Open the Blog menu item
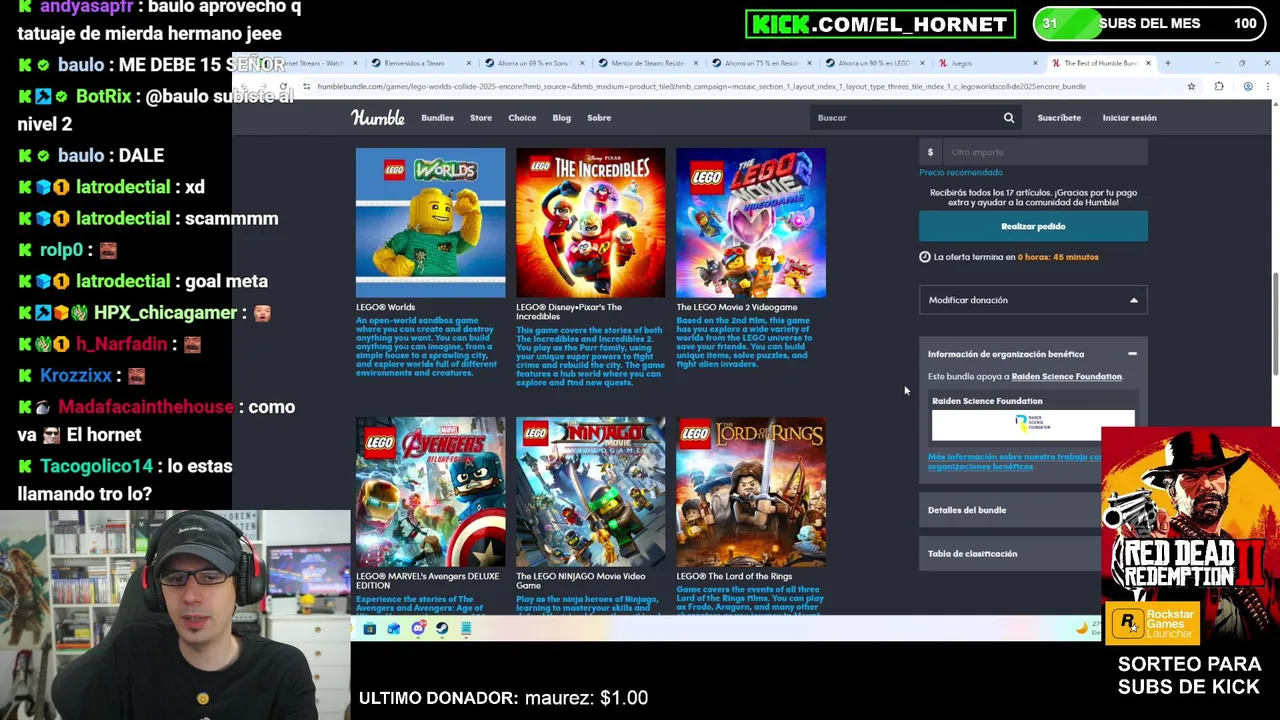The image size is (1280, 720). (x=561, y=118)
